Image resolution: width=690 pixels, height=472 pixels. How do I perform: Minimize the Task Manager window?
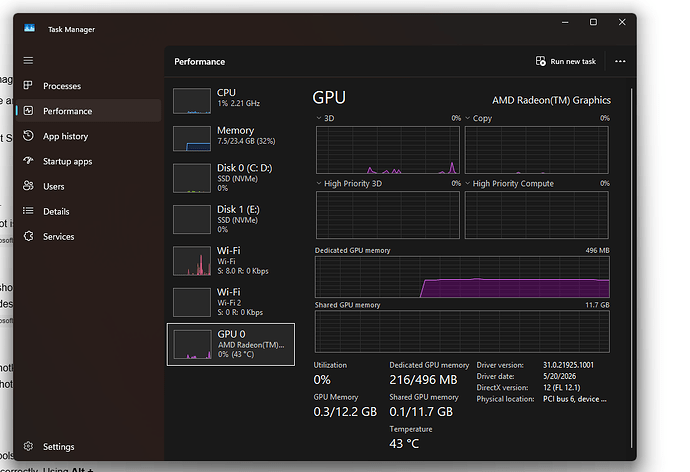pyautogui.click(x=565, y=22)
